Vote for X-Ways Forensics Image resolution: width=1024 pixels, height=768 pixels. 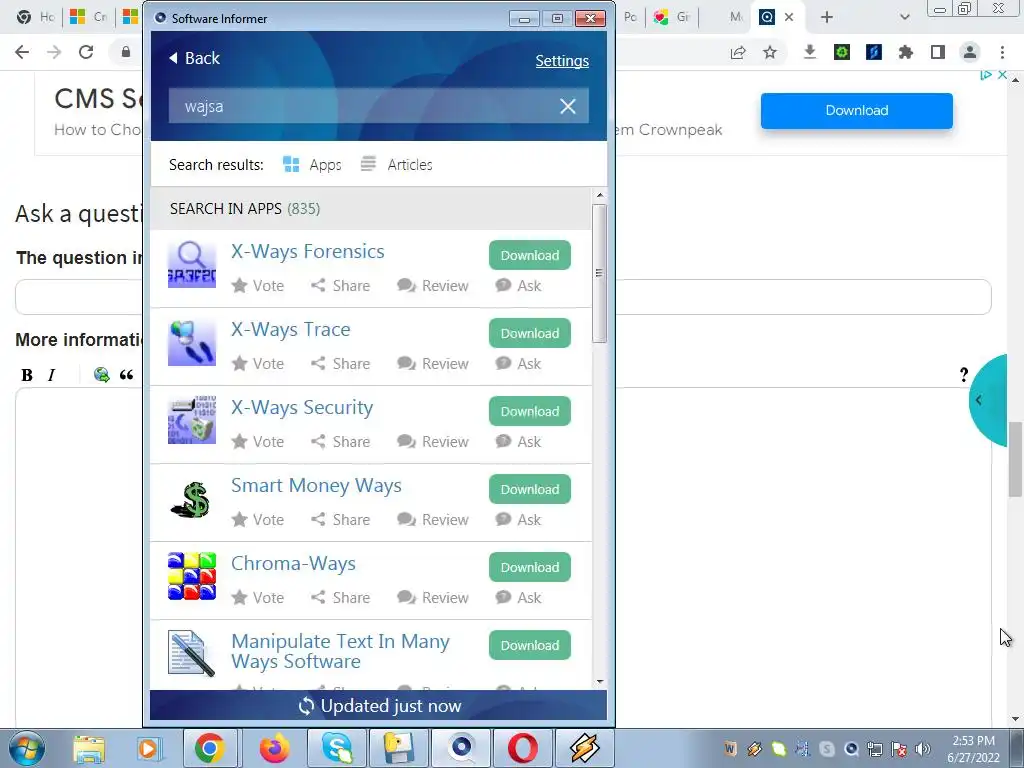(x=258, y=286)
